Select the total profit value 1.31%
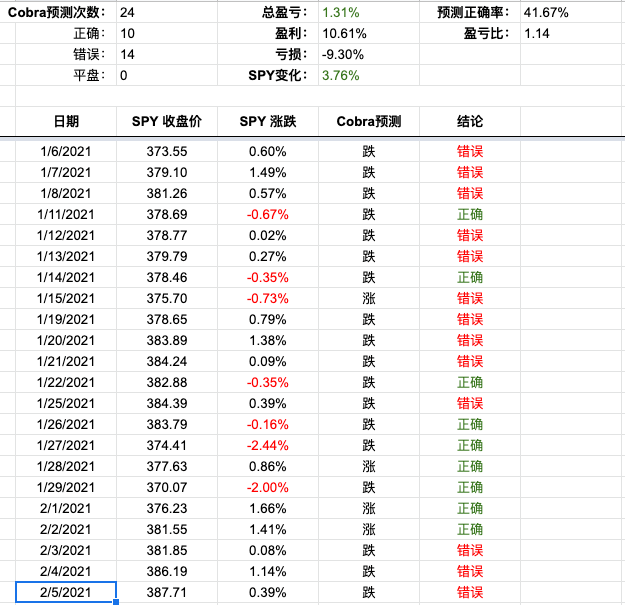This screenshot has width=625, height=605. coord(369,12)
